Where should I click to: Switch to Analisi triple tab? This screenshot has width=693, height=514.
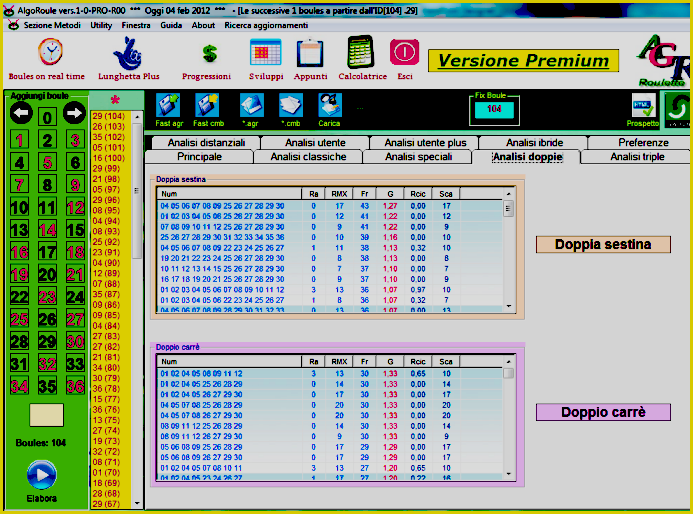coord(637,157)
